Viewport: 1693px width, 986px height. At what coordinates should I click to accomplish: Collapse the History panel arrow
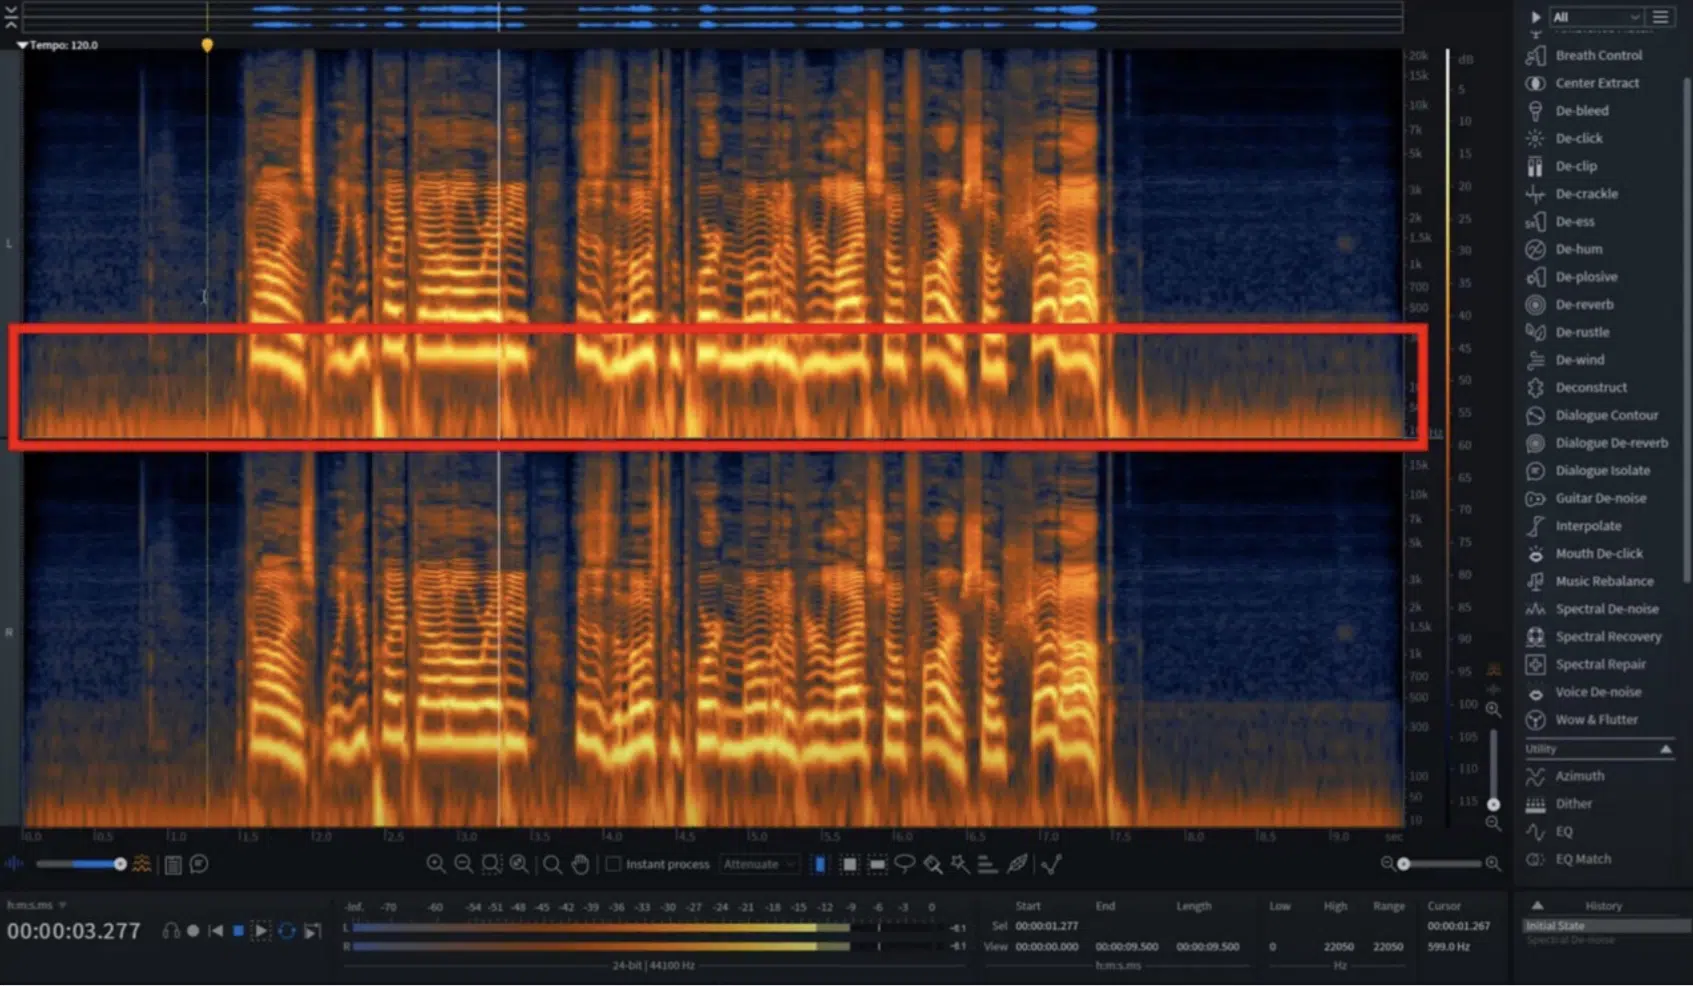pos(1537,905)
